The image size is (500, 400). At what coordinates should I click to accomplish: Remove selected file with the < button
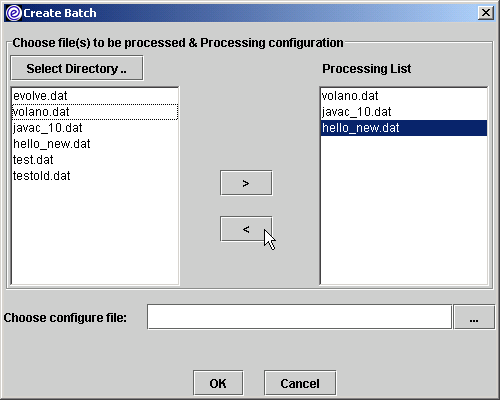point(246,229)
